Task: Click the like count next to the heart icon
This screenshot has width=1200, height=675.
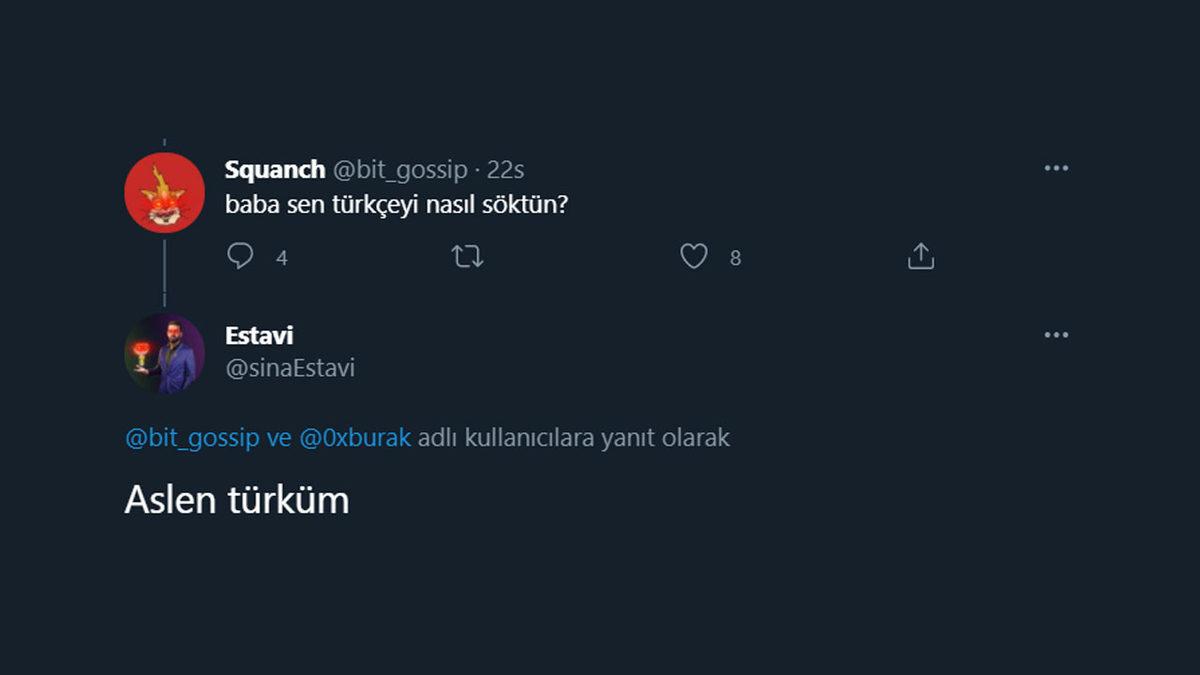Action: 734,258
